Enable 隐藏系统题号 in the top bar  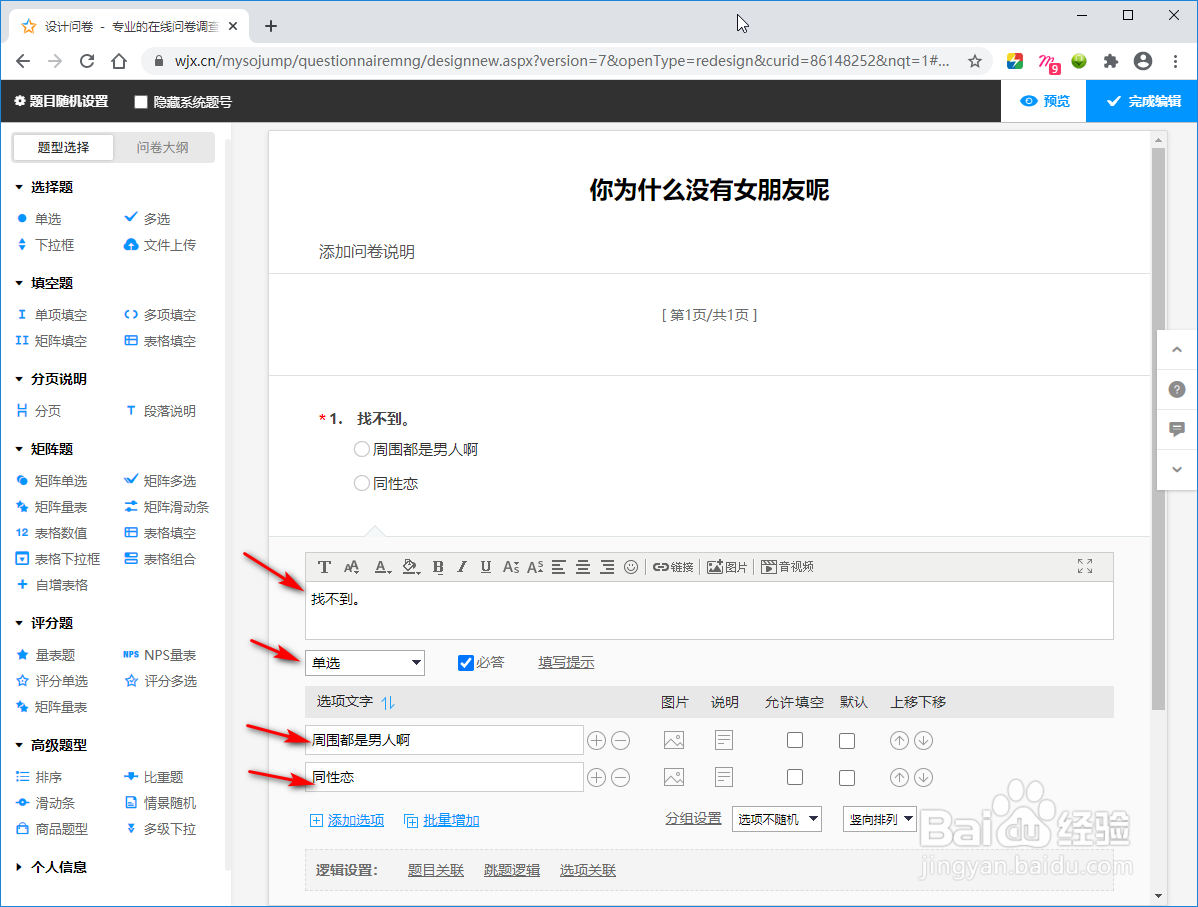[x=140, y=101]
